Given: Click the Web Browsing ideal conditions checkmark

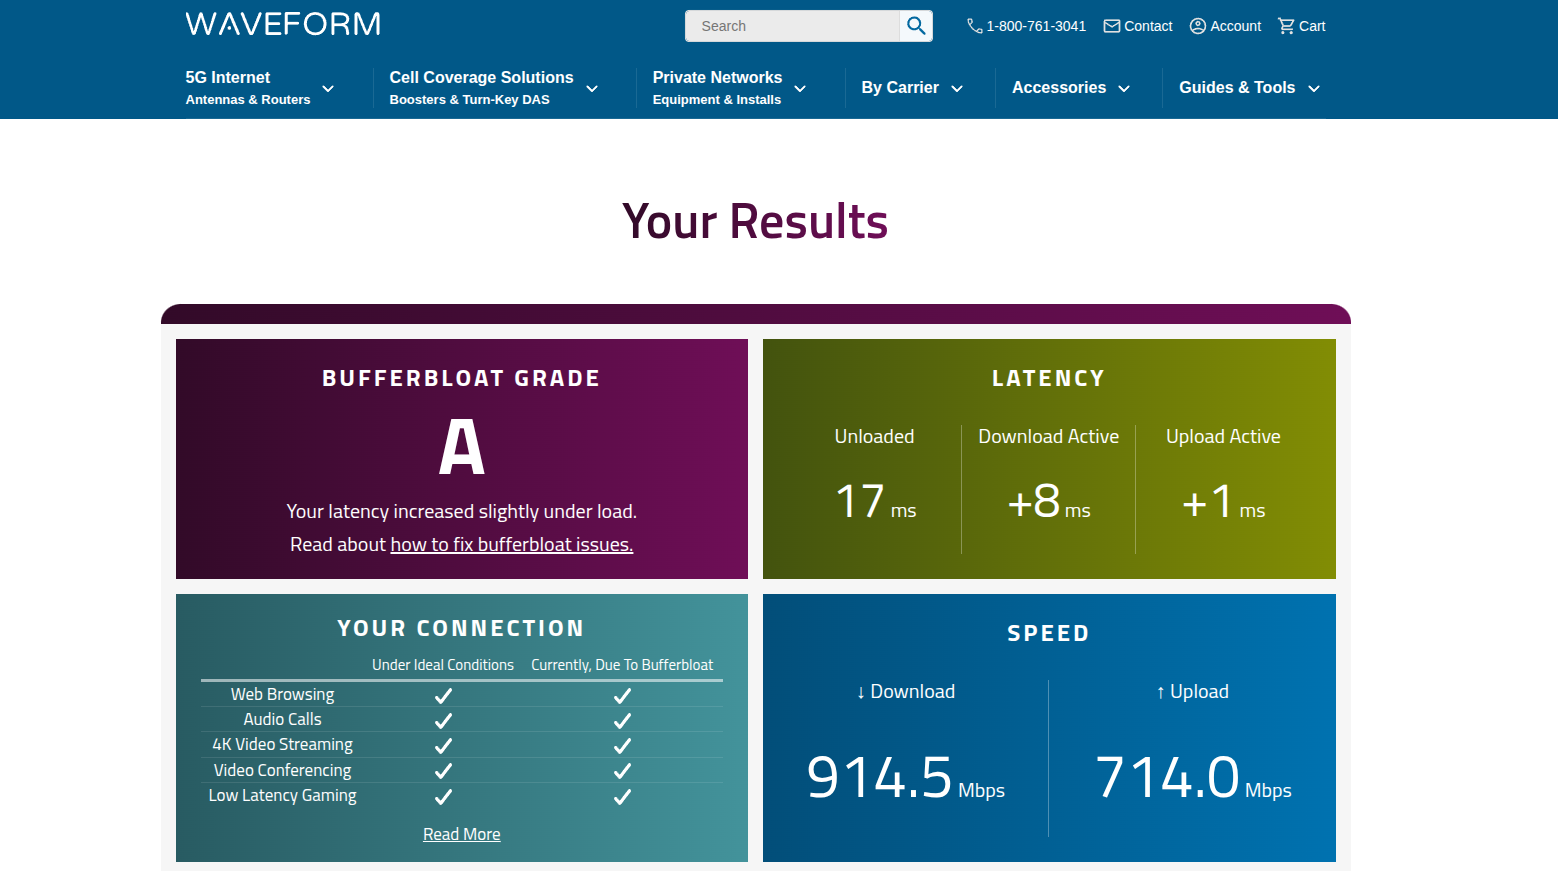Looking at the screenshot, I should 443,695.
